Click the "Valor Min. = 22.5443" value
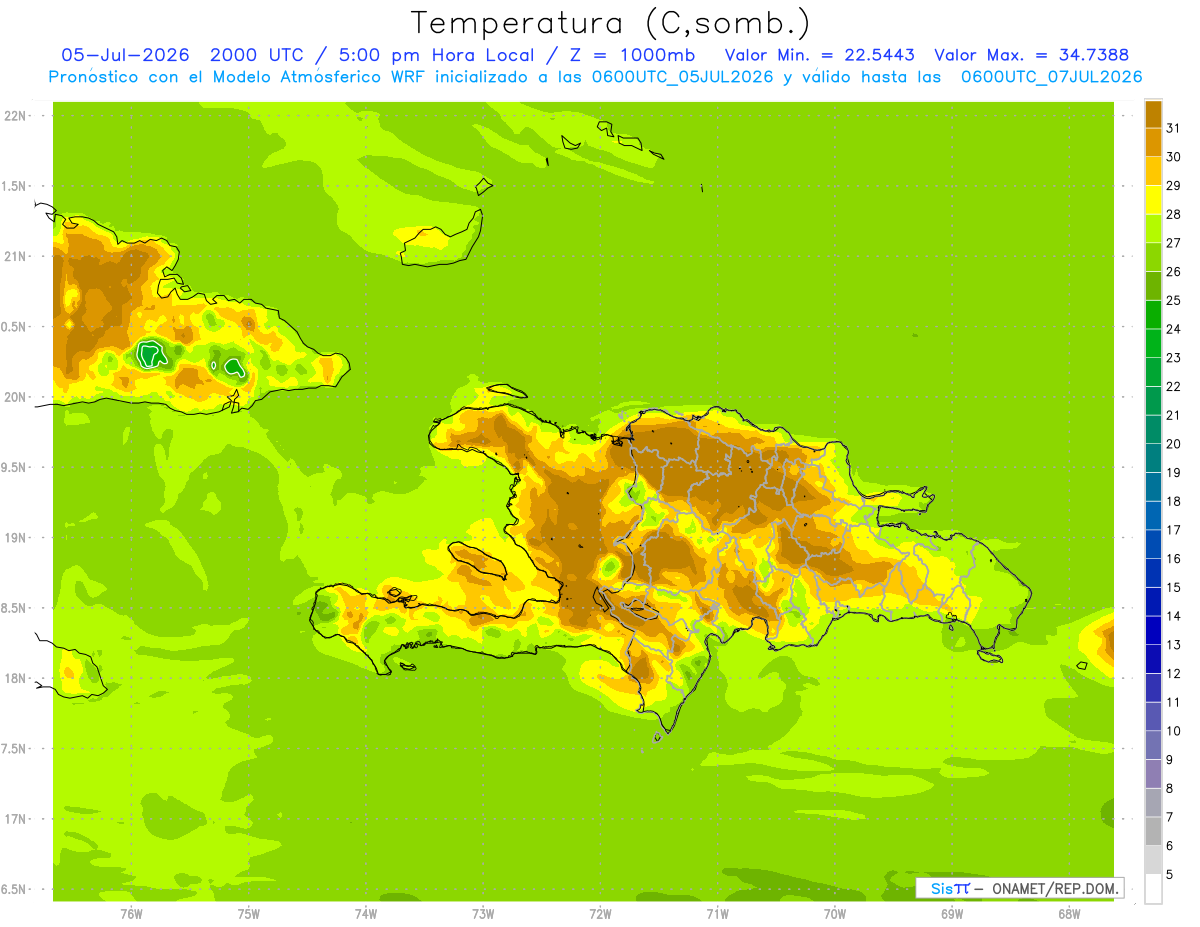 pos(819,55)
